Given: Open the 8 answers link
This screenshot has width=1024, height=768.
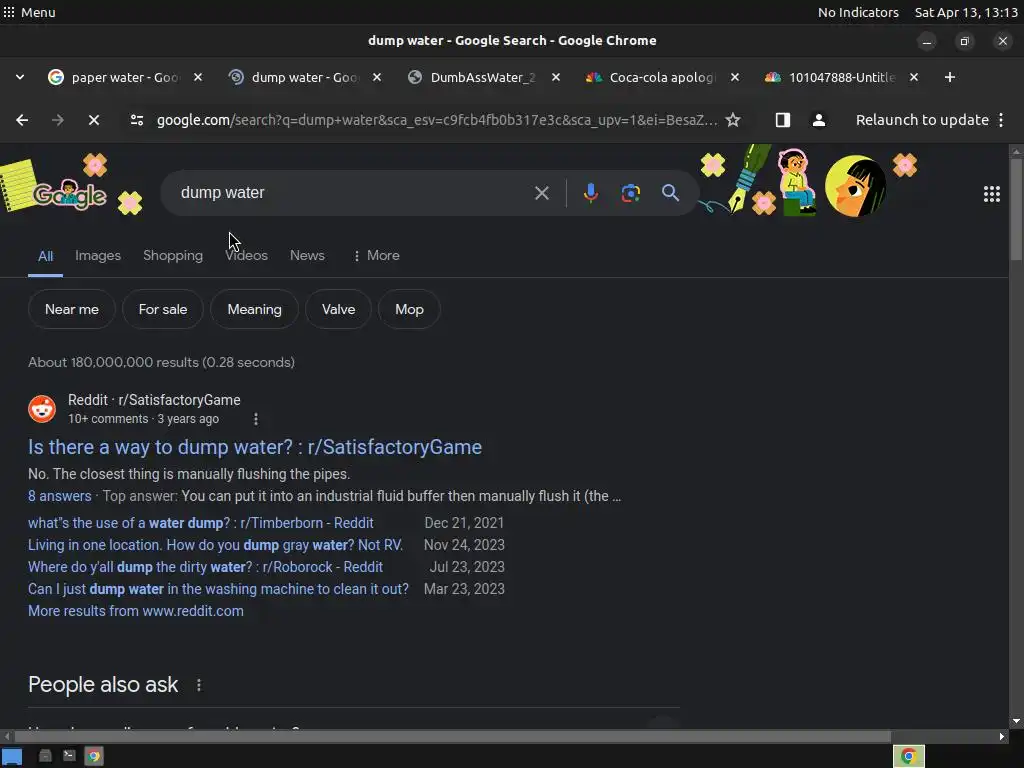Looking at the screenshot, I should 59,496.
